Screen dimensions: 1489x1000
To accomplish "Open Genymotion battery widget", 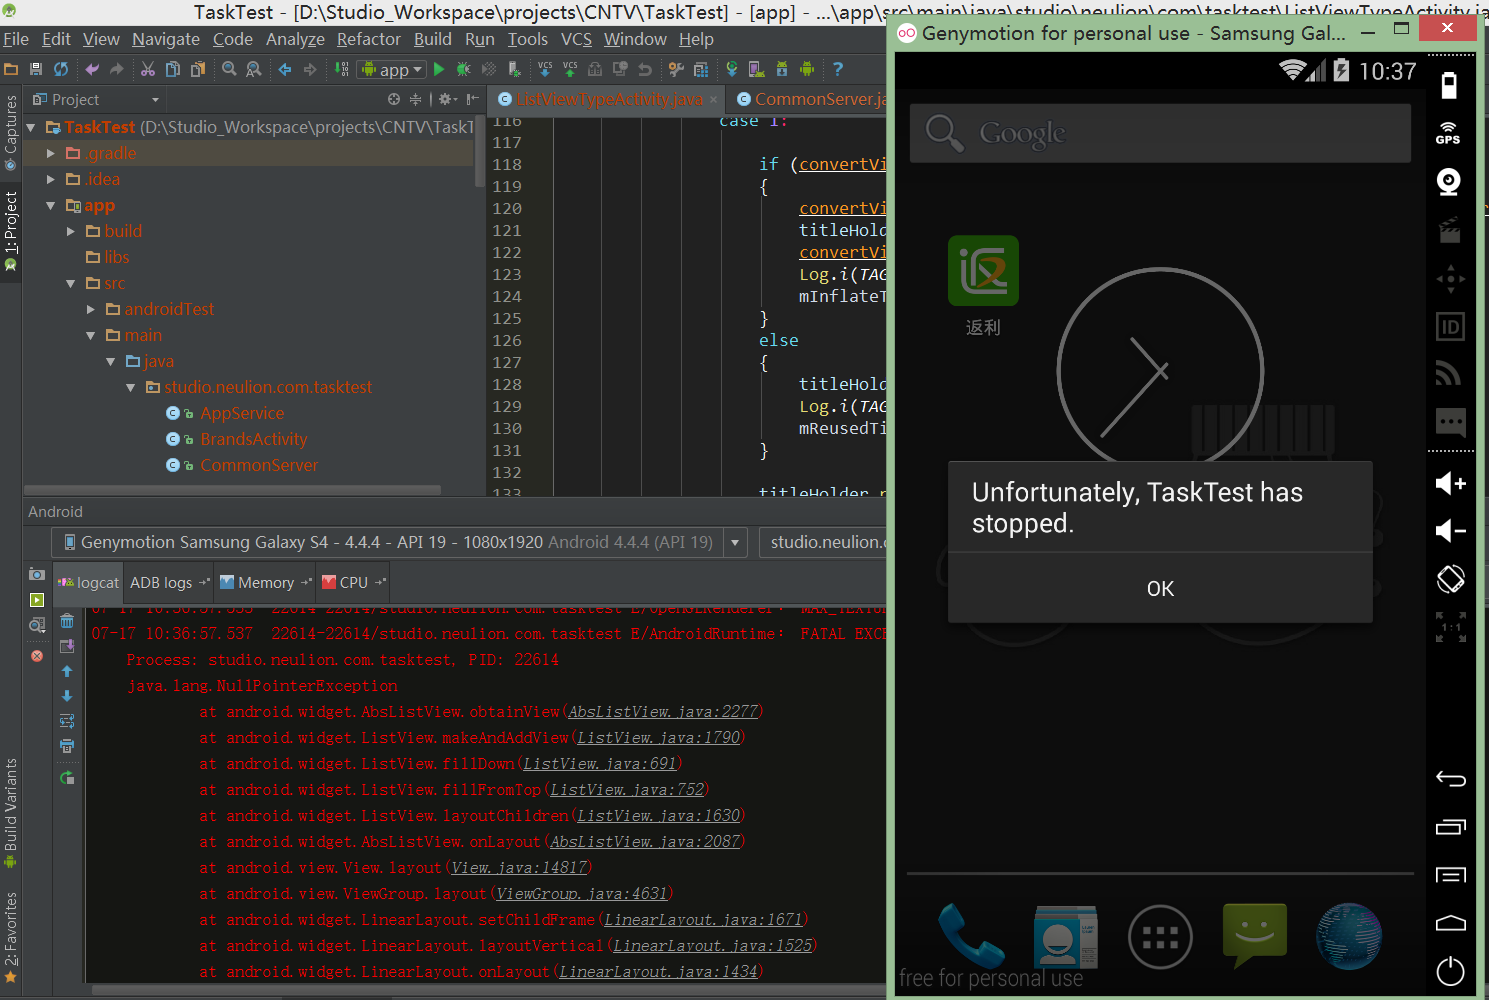I will 1448,86.
